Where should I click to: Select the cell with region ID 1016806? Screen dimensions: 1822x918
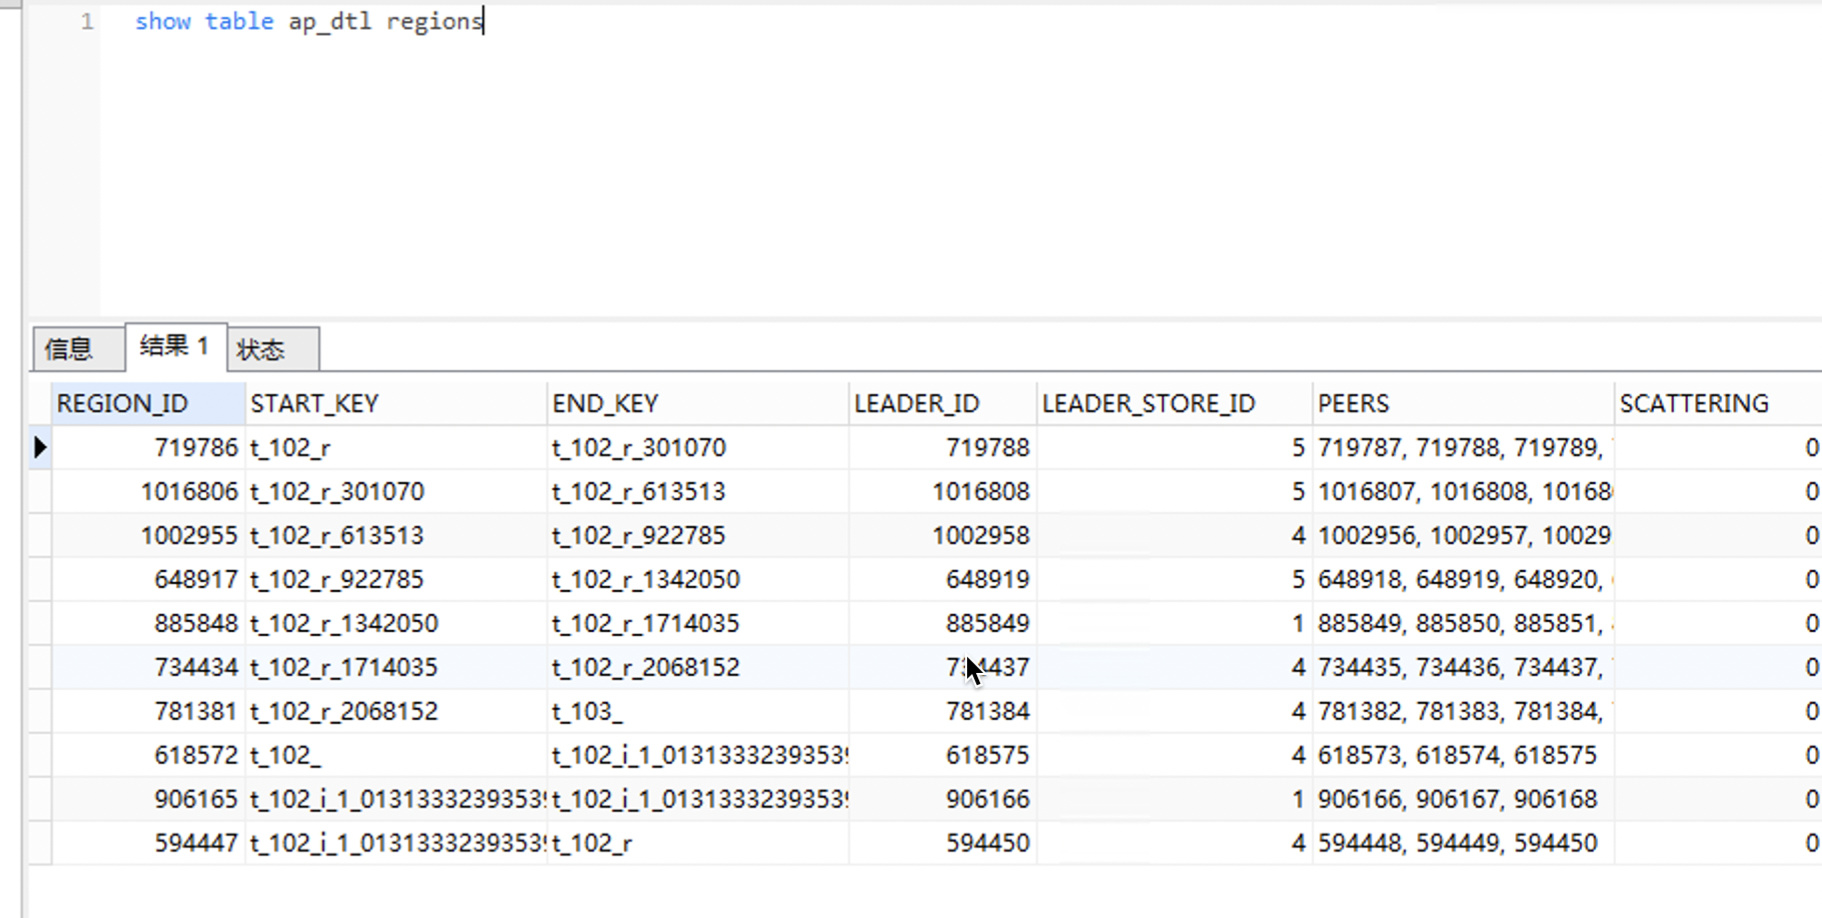[x=189, y=492]
